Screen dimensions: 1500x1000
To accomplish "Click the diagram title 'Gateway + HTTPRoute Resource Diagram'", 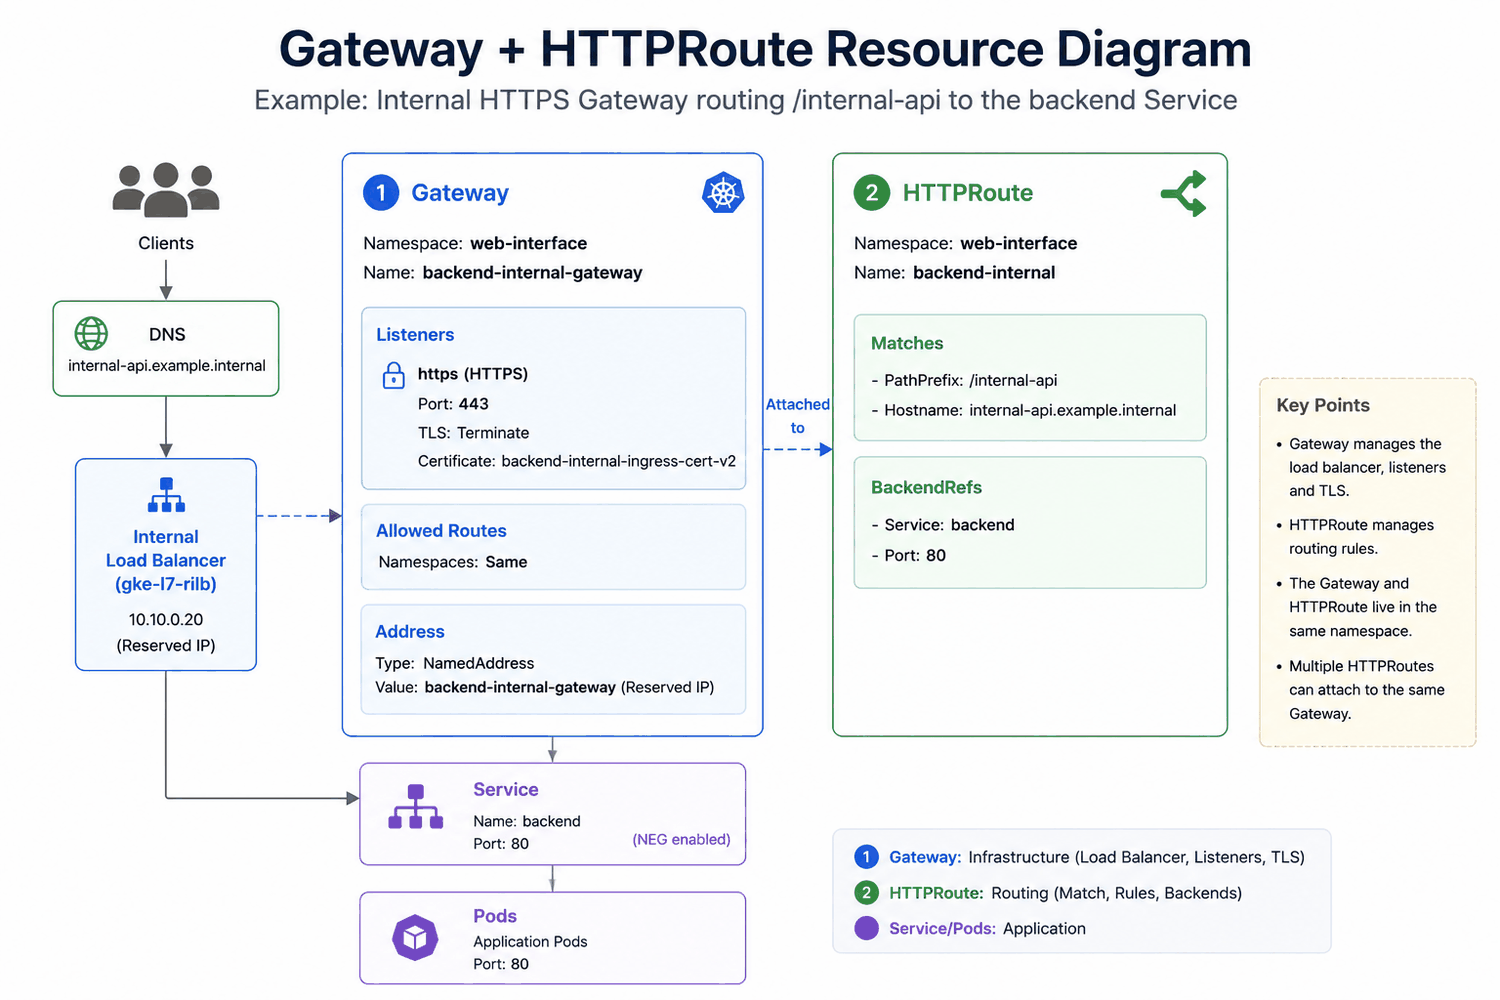I will coord(765,49).
